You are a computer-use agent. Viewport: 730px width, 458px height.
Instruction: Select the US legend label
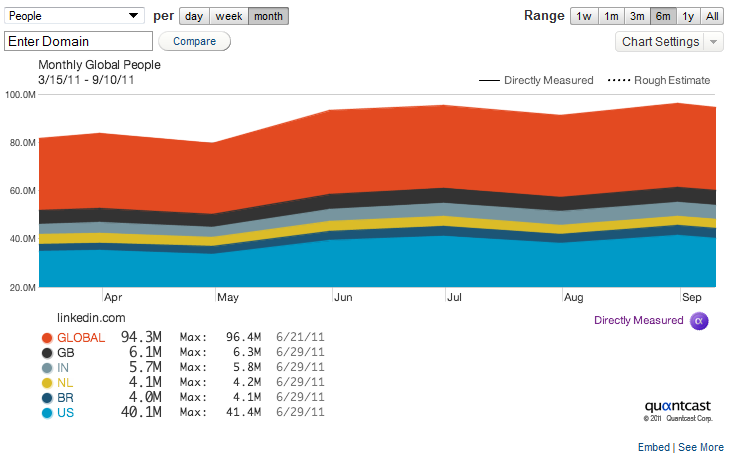coord(65,413)
